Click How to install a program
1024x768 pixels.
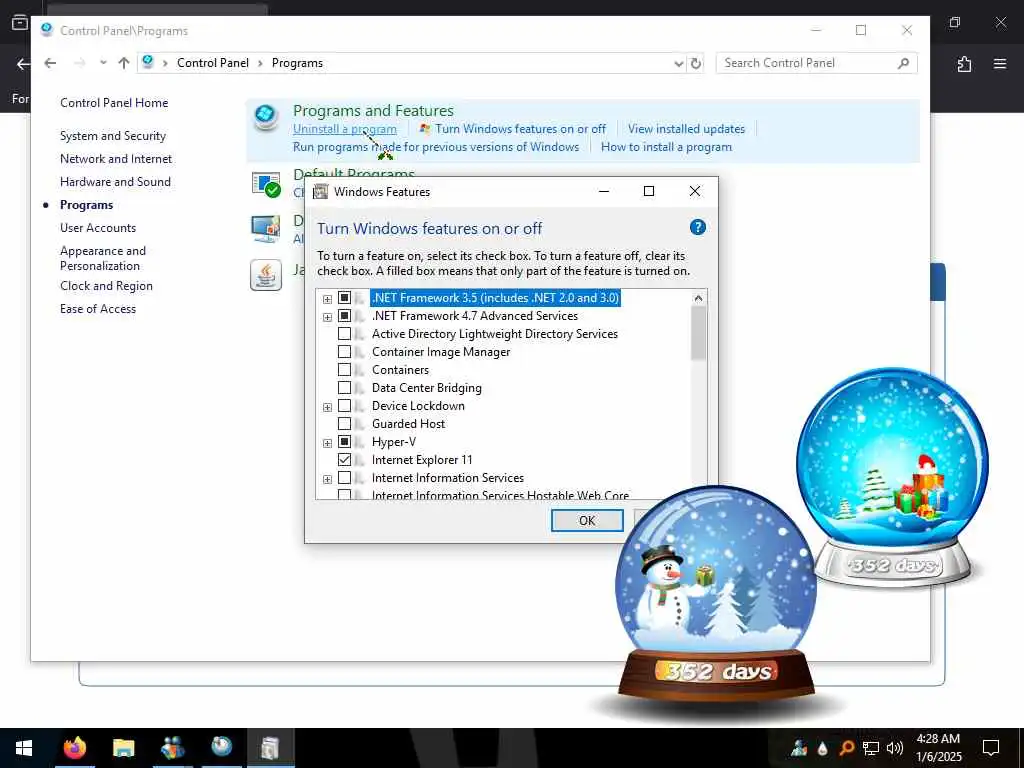[666, 147]
